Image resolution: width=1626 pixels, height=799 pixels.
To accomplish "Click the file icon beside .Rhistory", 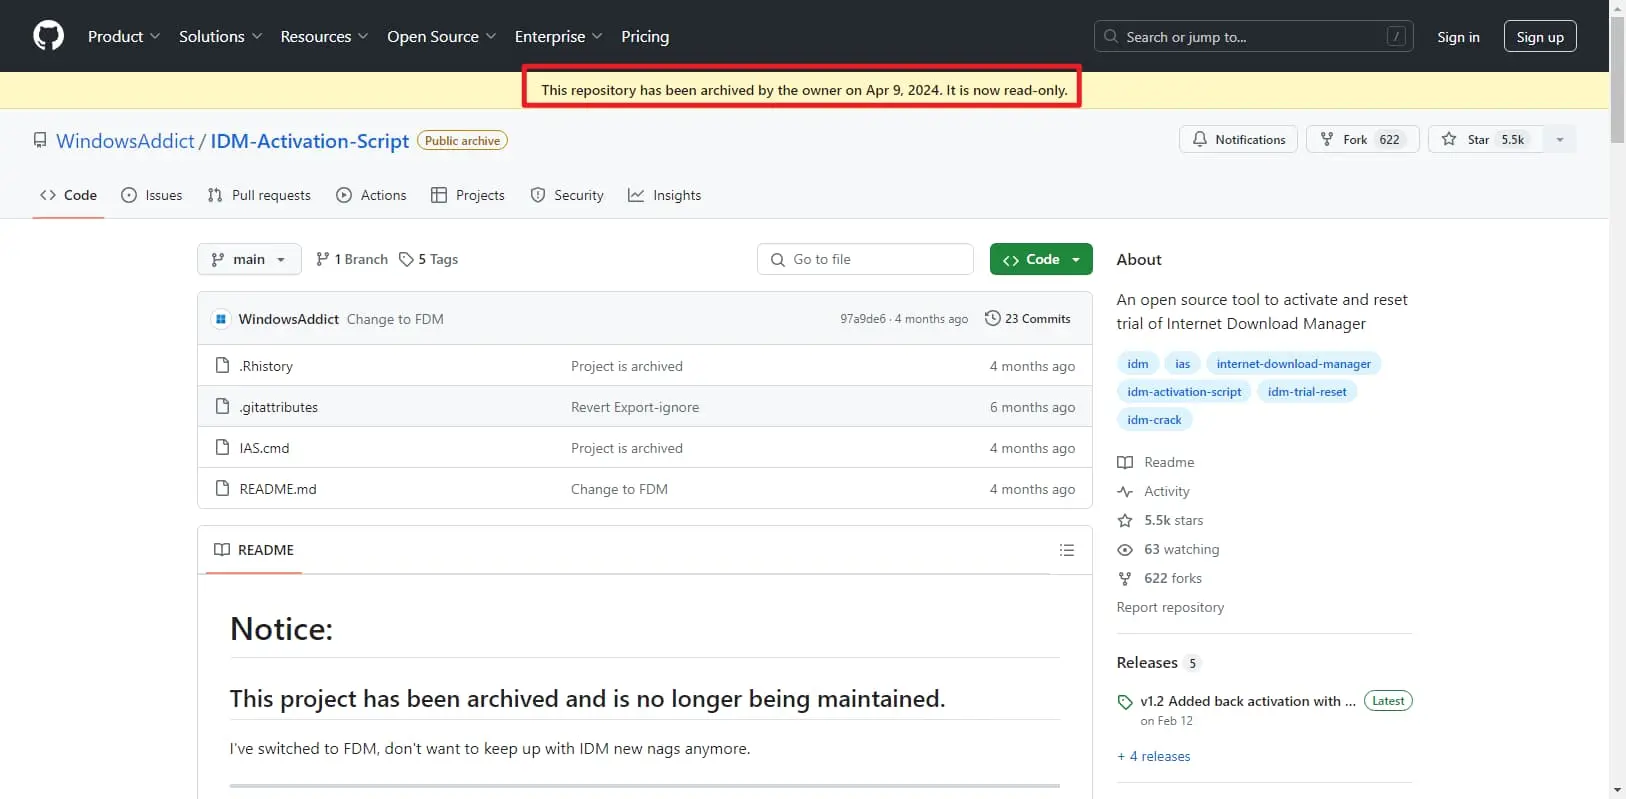I will [x=222, y=365].
